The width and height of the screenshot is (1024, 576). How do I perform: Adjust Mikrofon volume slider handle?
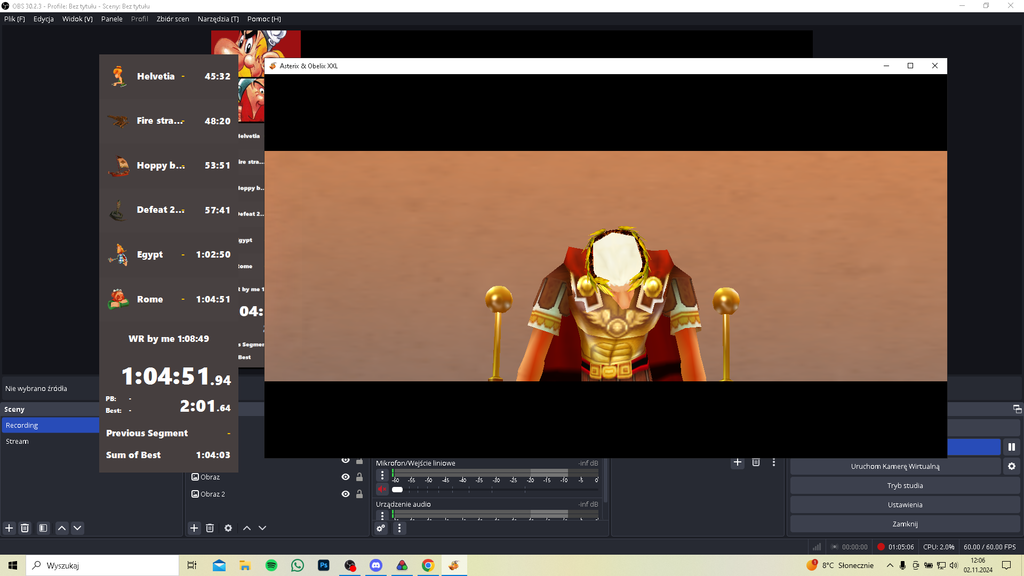point(397,489)
